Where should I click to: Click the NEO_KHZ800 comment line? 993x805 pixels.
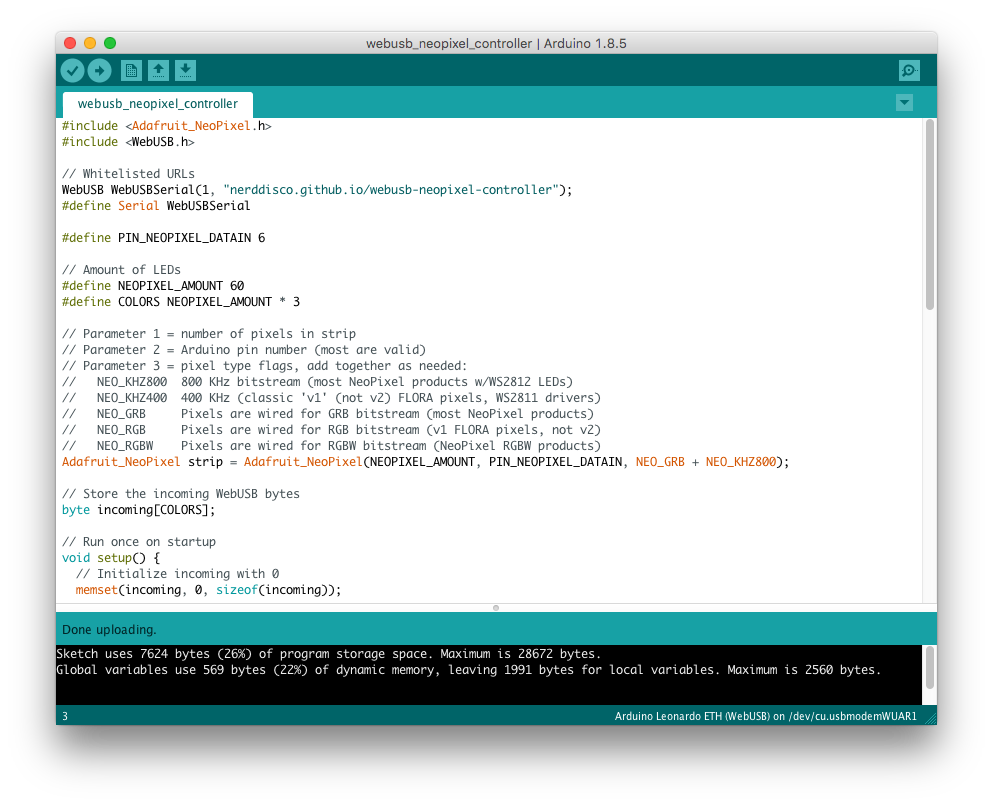click(317, 382)
